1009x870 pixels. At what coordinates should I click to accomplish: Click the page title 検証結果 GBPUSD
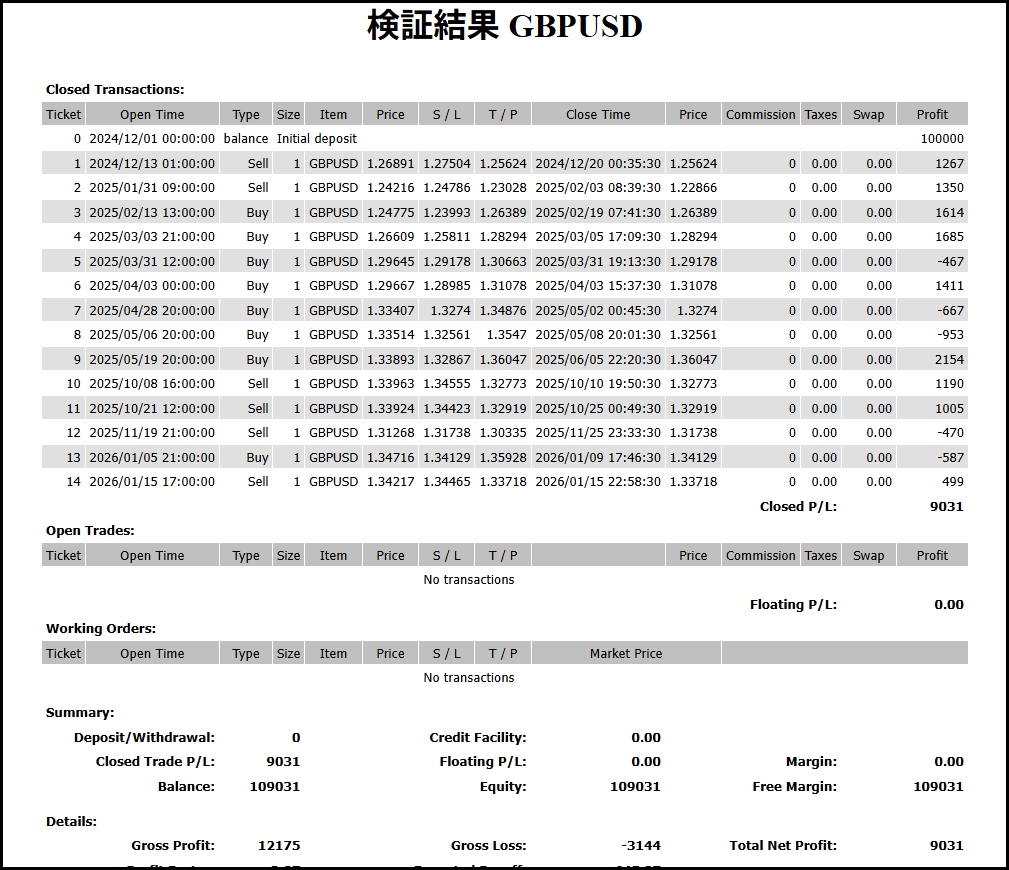click(x=504, y=26)
